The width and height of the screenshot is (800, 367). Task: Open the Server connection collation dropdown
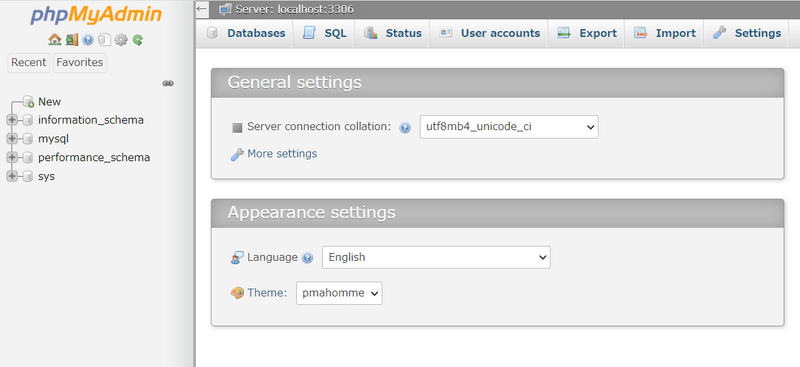point(509,127)
